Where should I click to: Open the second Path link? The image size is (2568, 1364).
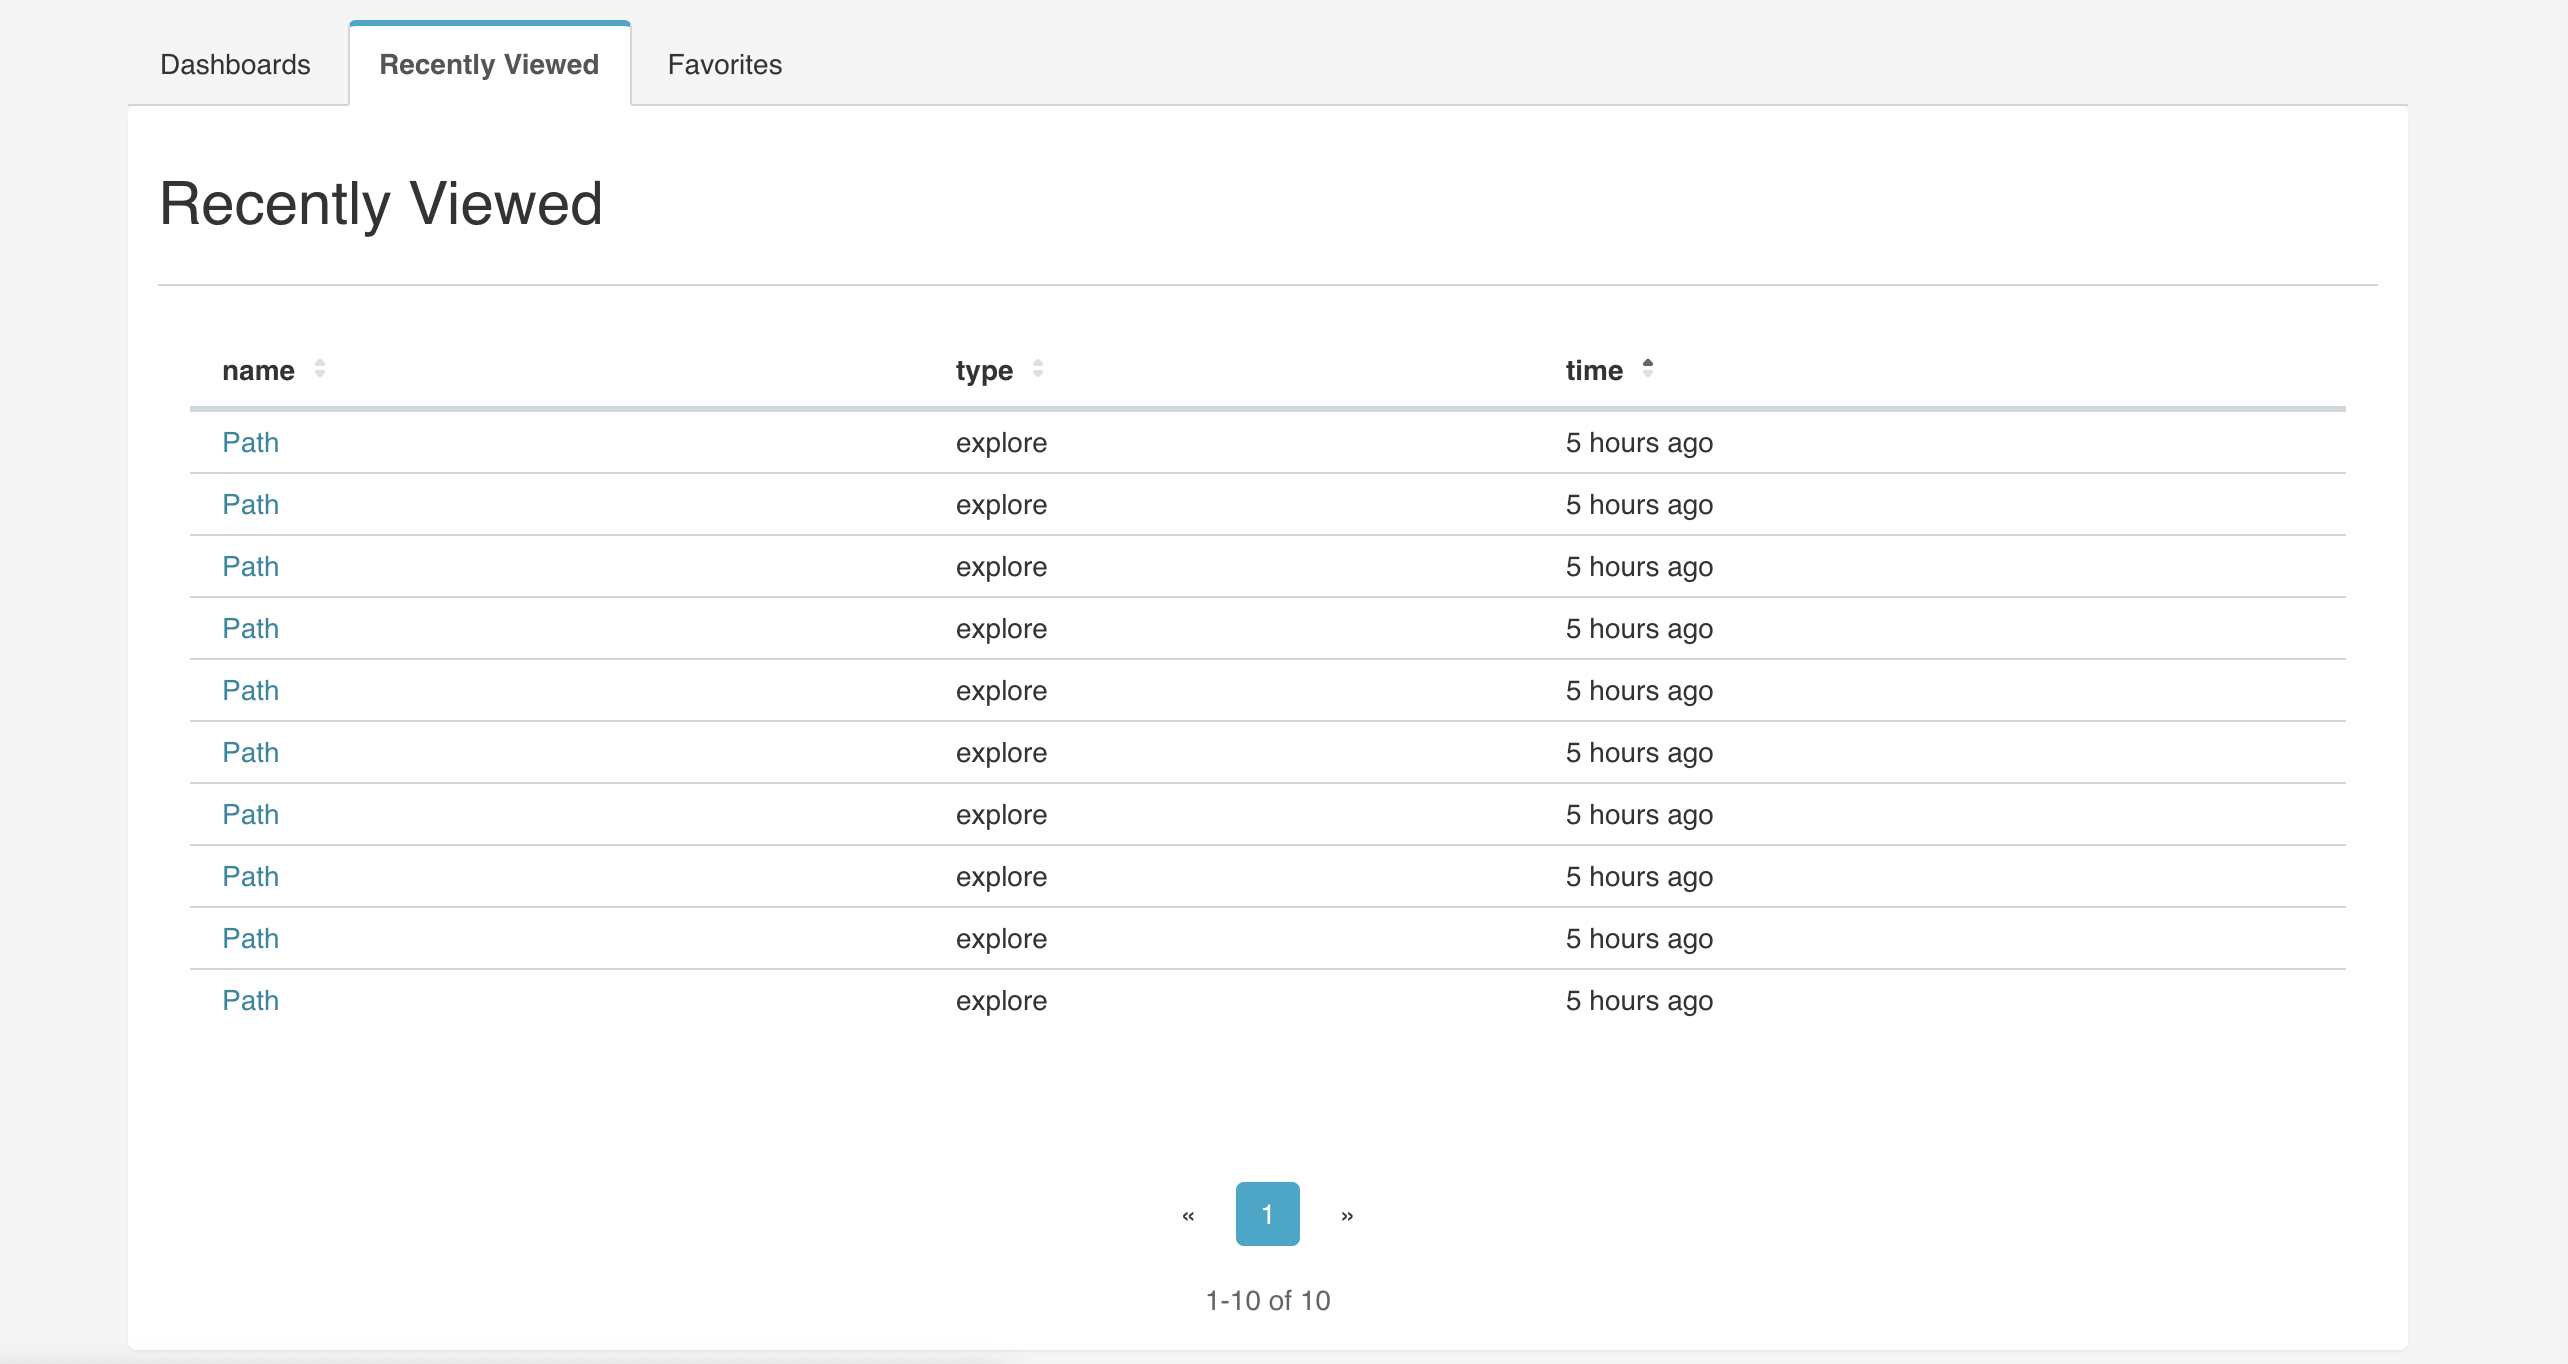pos(250,505)
